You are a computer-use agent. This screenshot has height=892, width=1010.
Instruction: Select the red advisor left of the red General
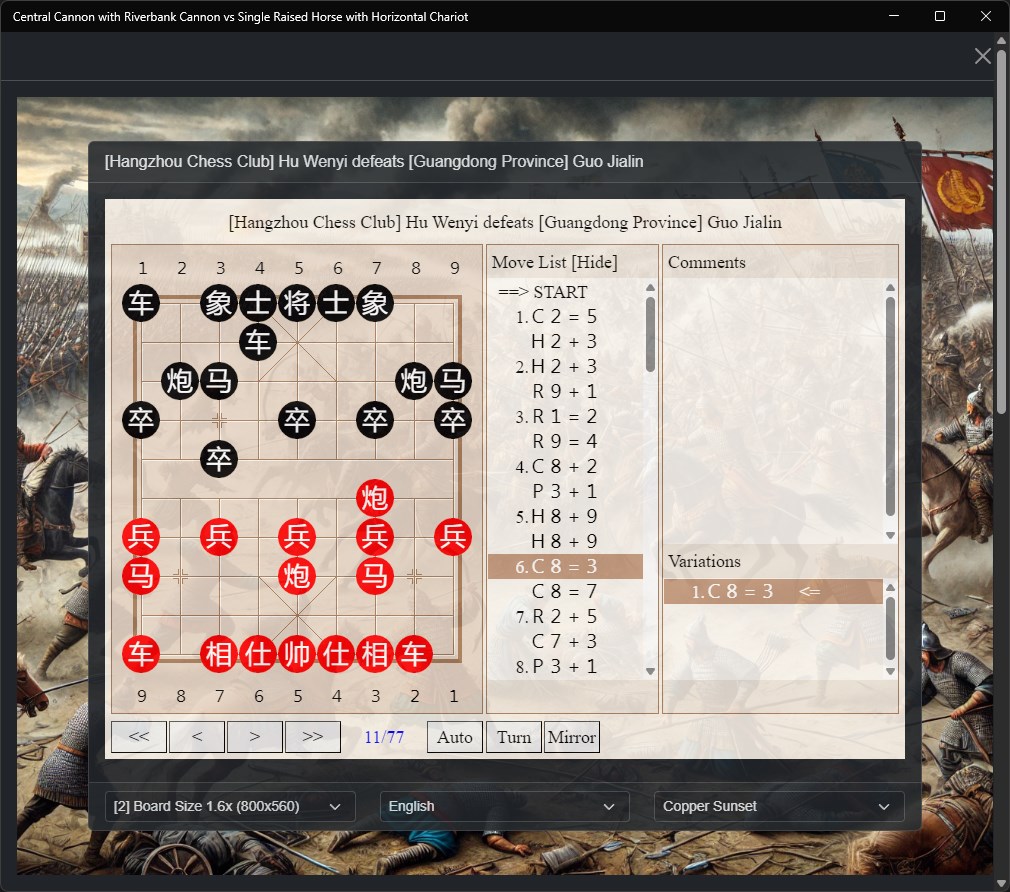(x=258, y=654)
